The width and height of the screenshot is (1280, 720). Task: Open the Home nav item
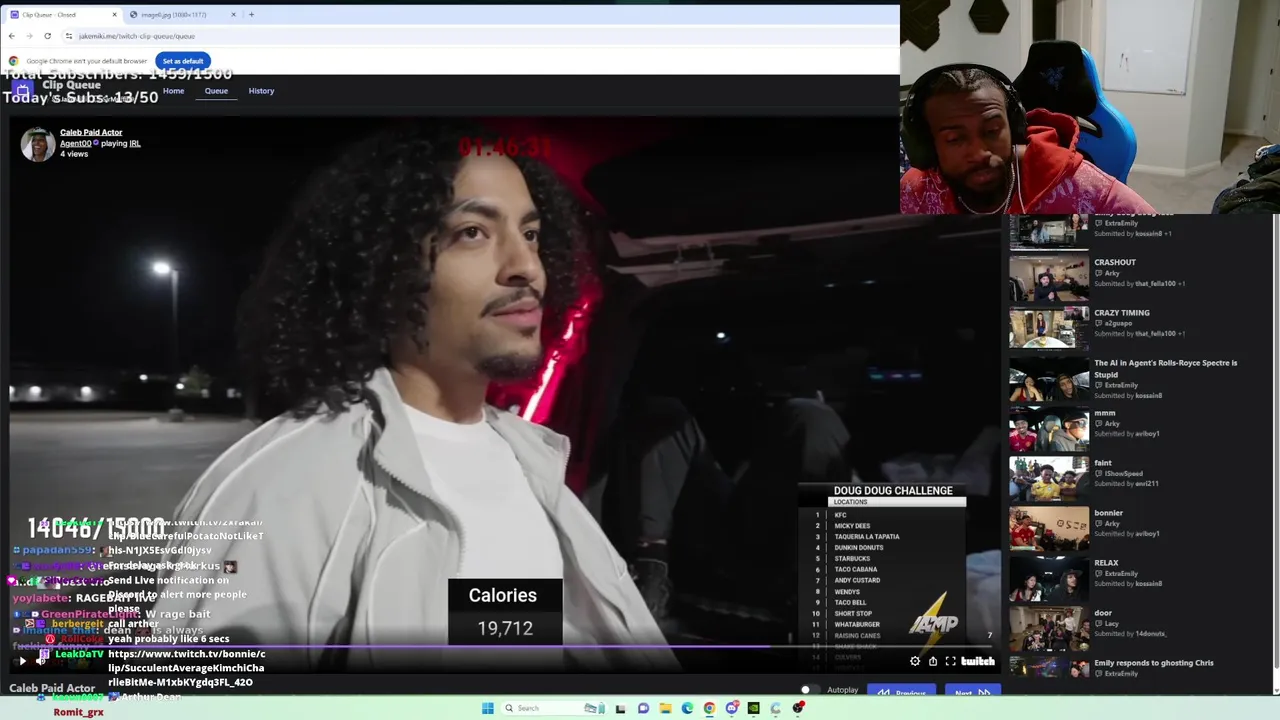click(x=173, y=91)
